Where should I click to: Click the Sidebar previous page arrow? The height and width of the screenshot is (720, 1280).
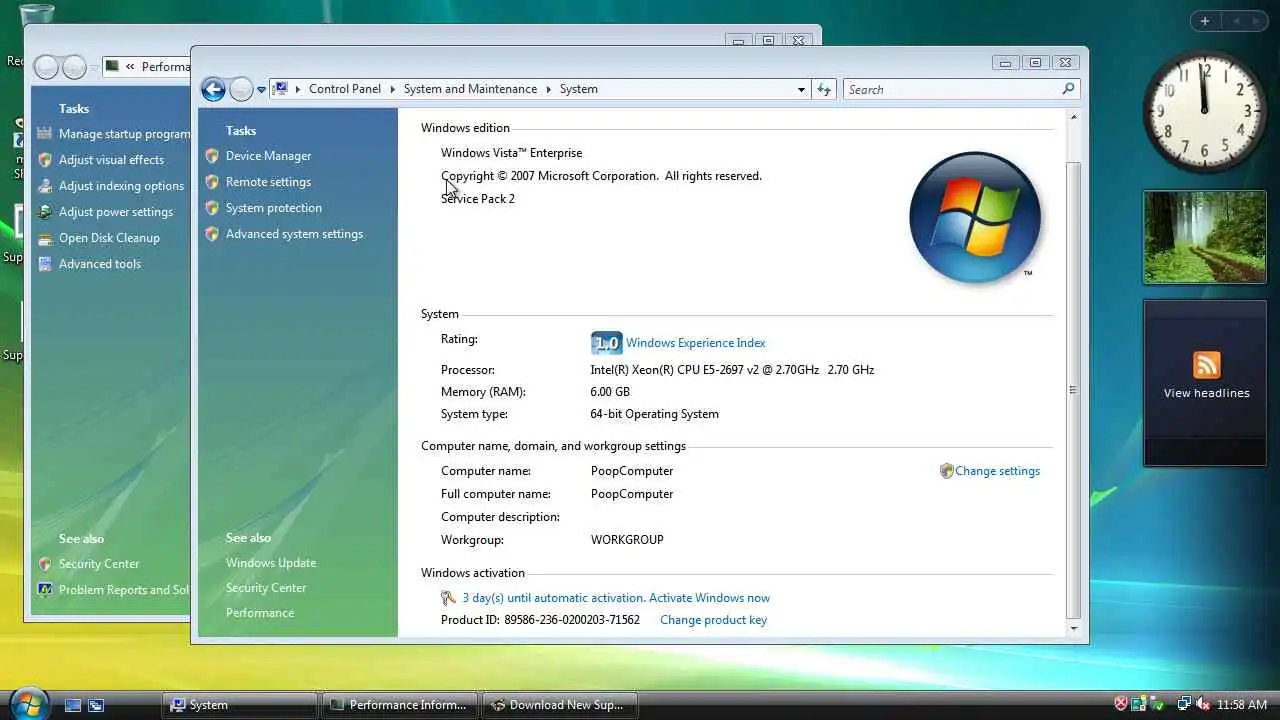point(1235,21)
